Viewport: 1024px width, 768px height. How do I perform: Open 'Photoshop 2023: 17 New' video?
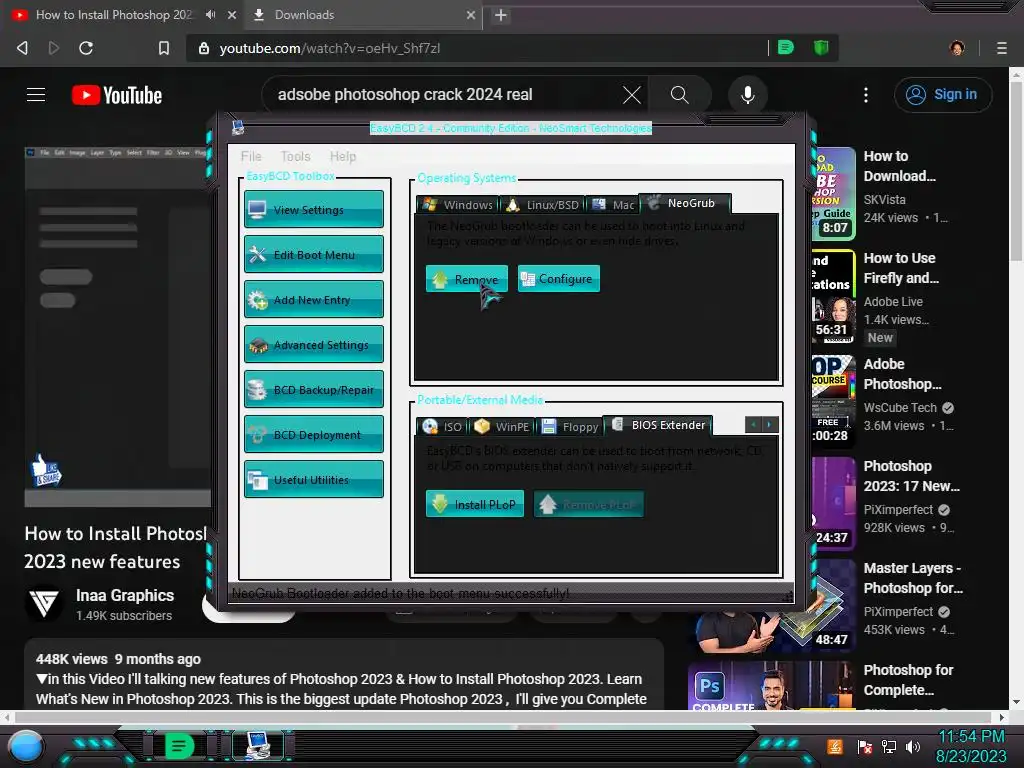[x=912, y=476]
